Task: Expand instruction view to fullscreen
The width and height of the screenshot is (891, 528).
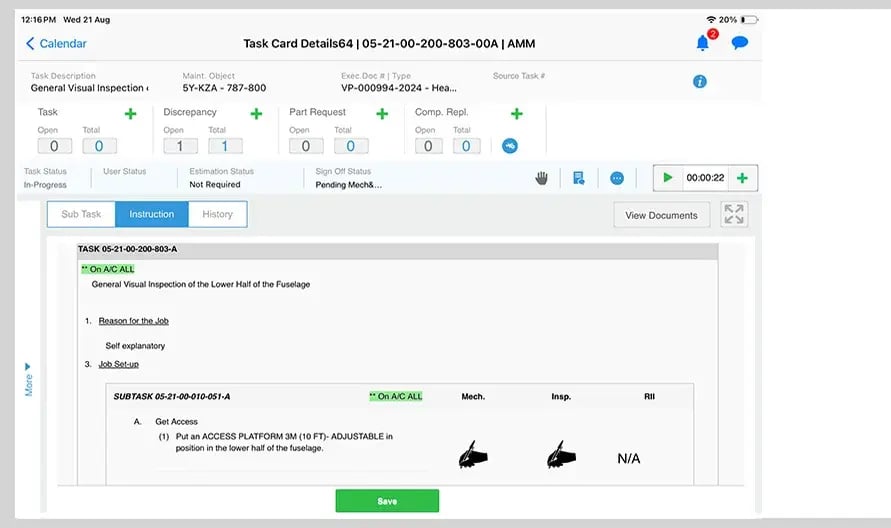Action: click(x=734, y=214)
